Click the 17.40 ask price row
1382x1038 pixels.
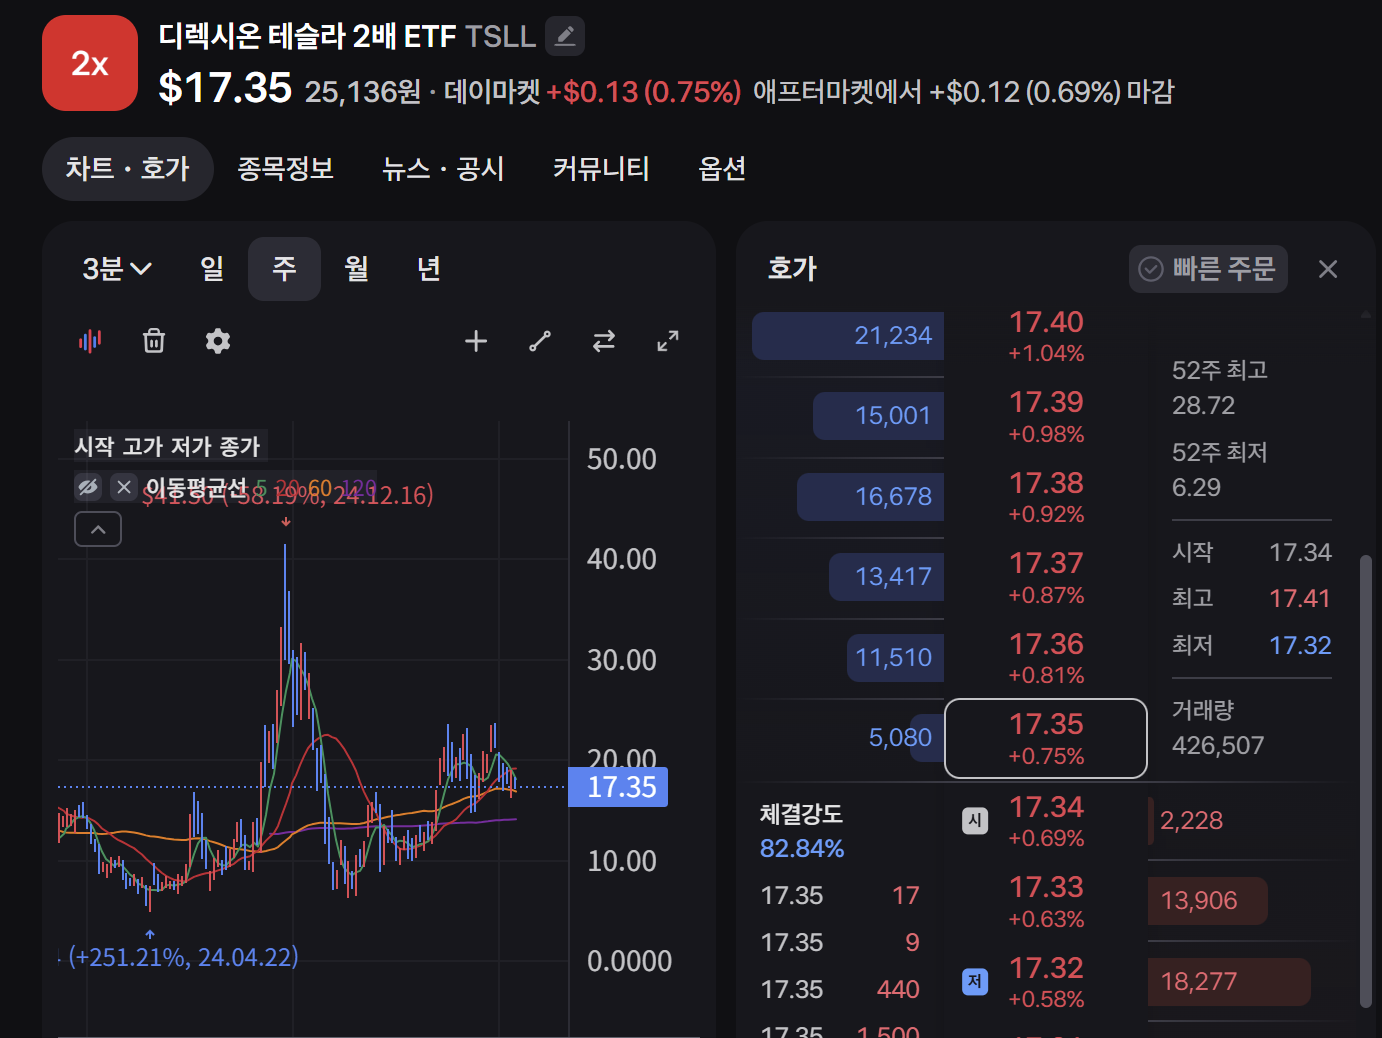pos(1046,336)
